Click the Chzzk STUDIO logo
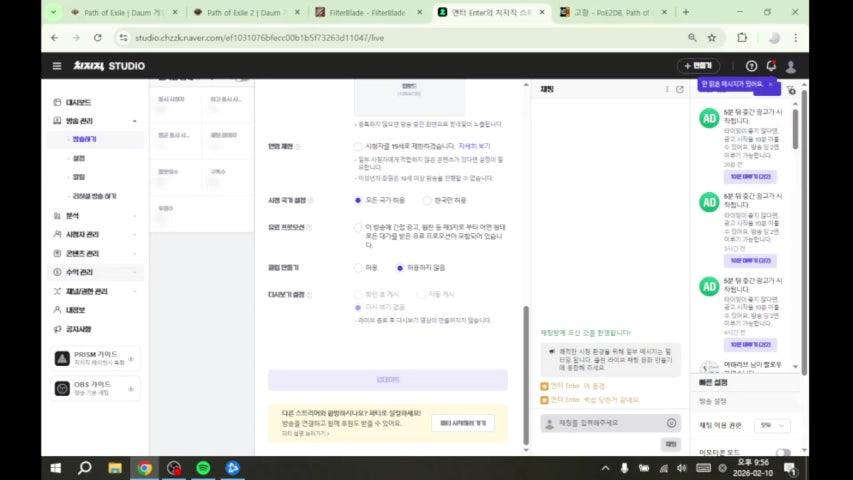 (109, 66)
